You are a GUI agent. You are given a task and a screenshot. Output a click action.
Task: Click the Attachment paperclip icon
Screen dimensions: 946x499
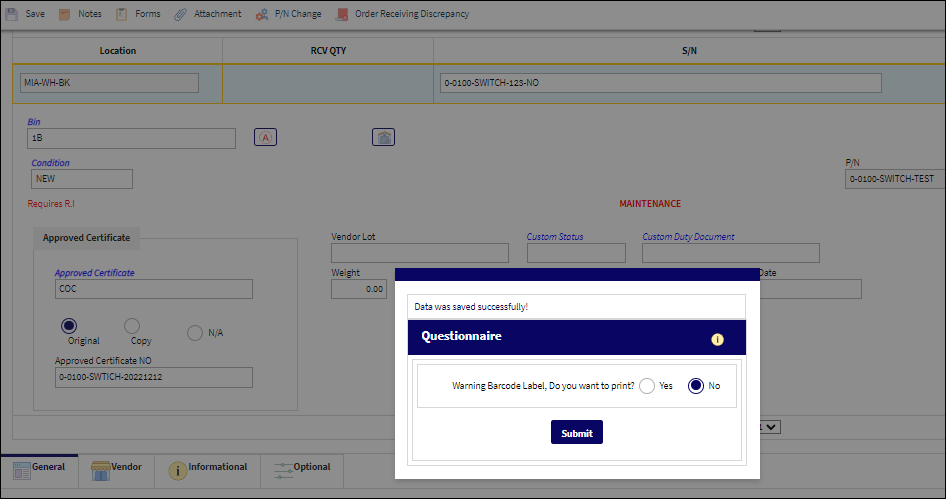click(x=180, y=14)
